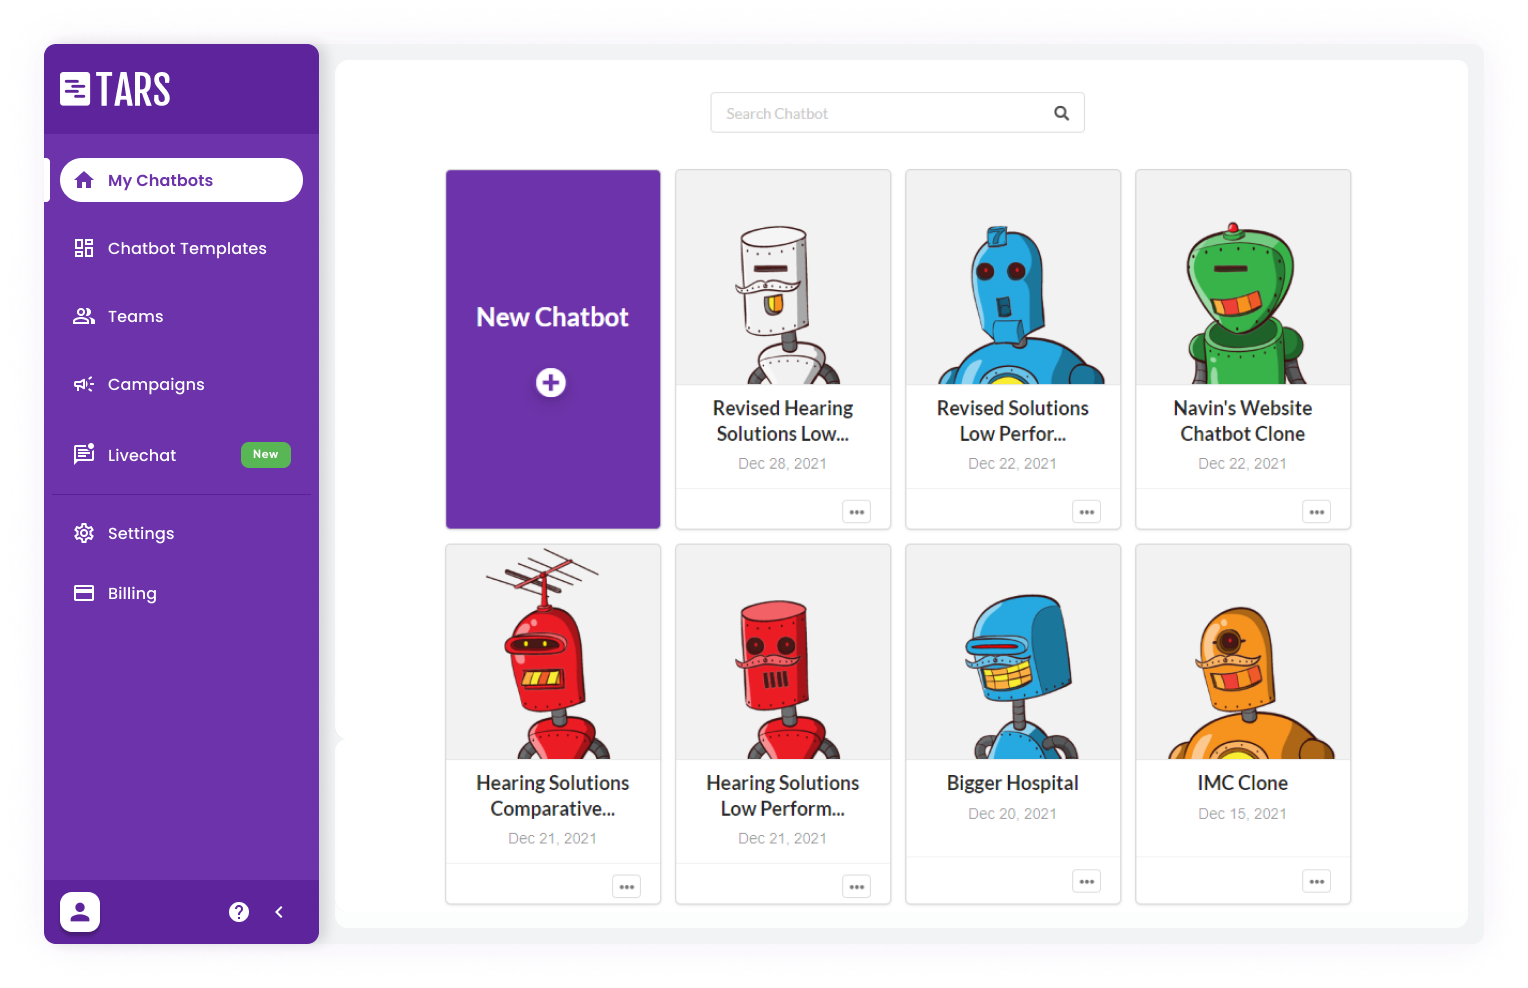Select My Chatbots in the sidebar
This screenshot has height=988, width=1528.
click(181, 180)
